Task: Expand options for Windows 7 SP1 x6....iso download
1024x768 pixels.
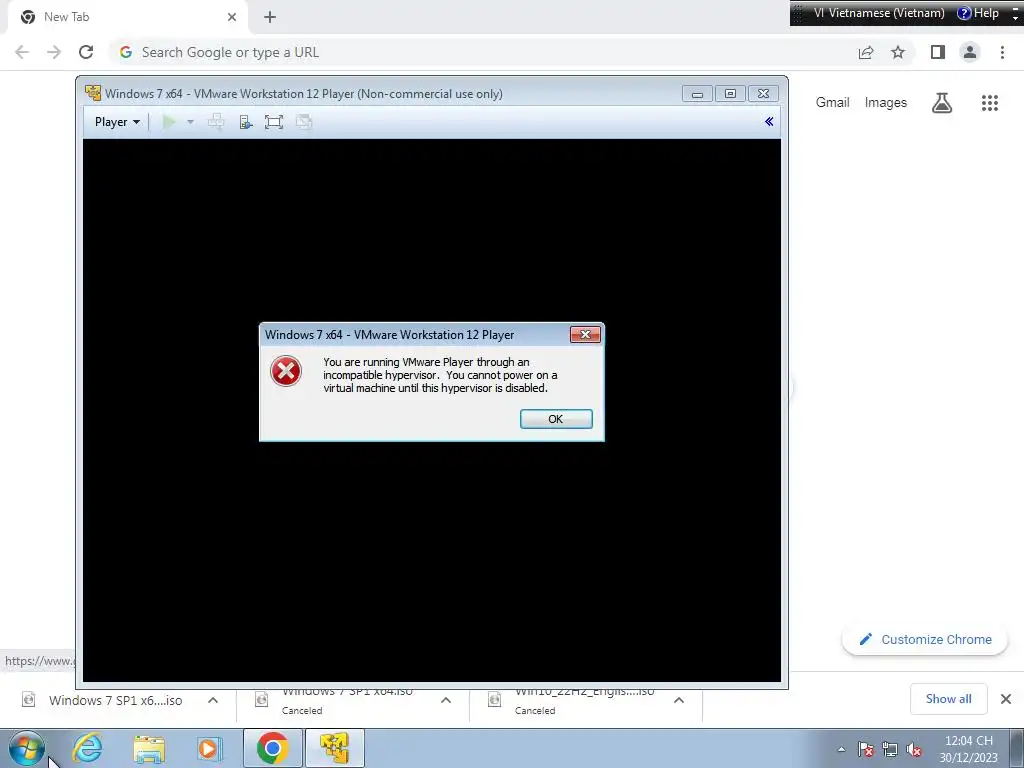Action: (x=213, y=700)
